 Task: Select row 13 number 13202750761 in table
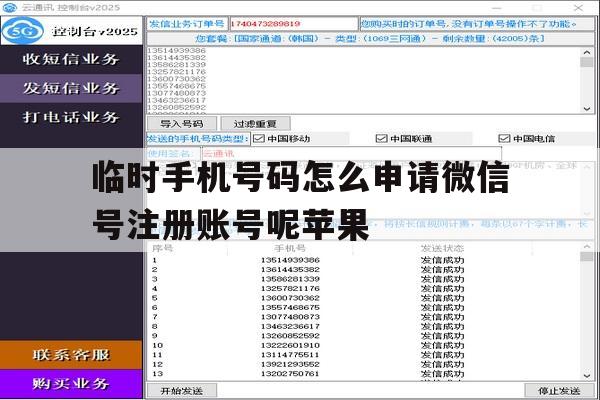point(290,374)
